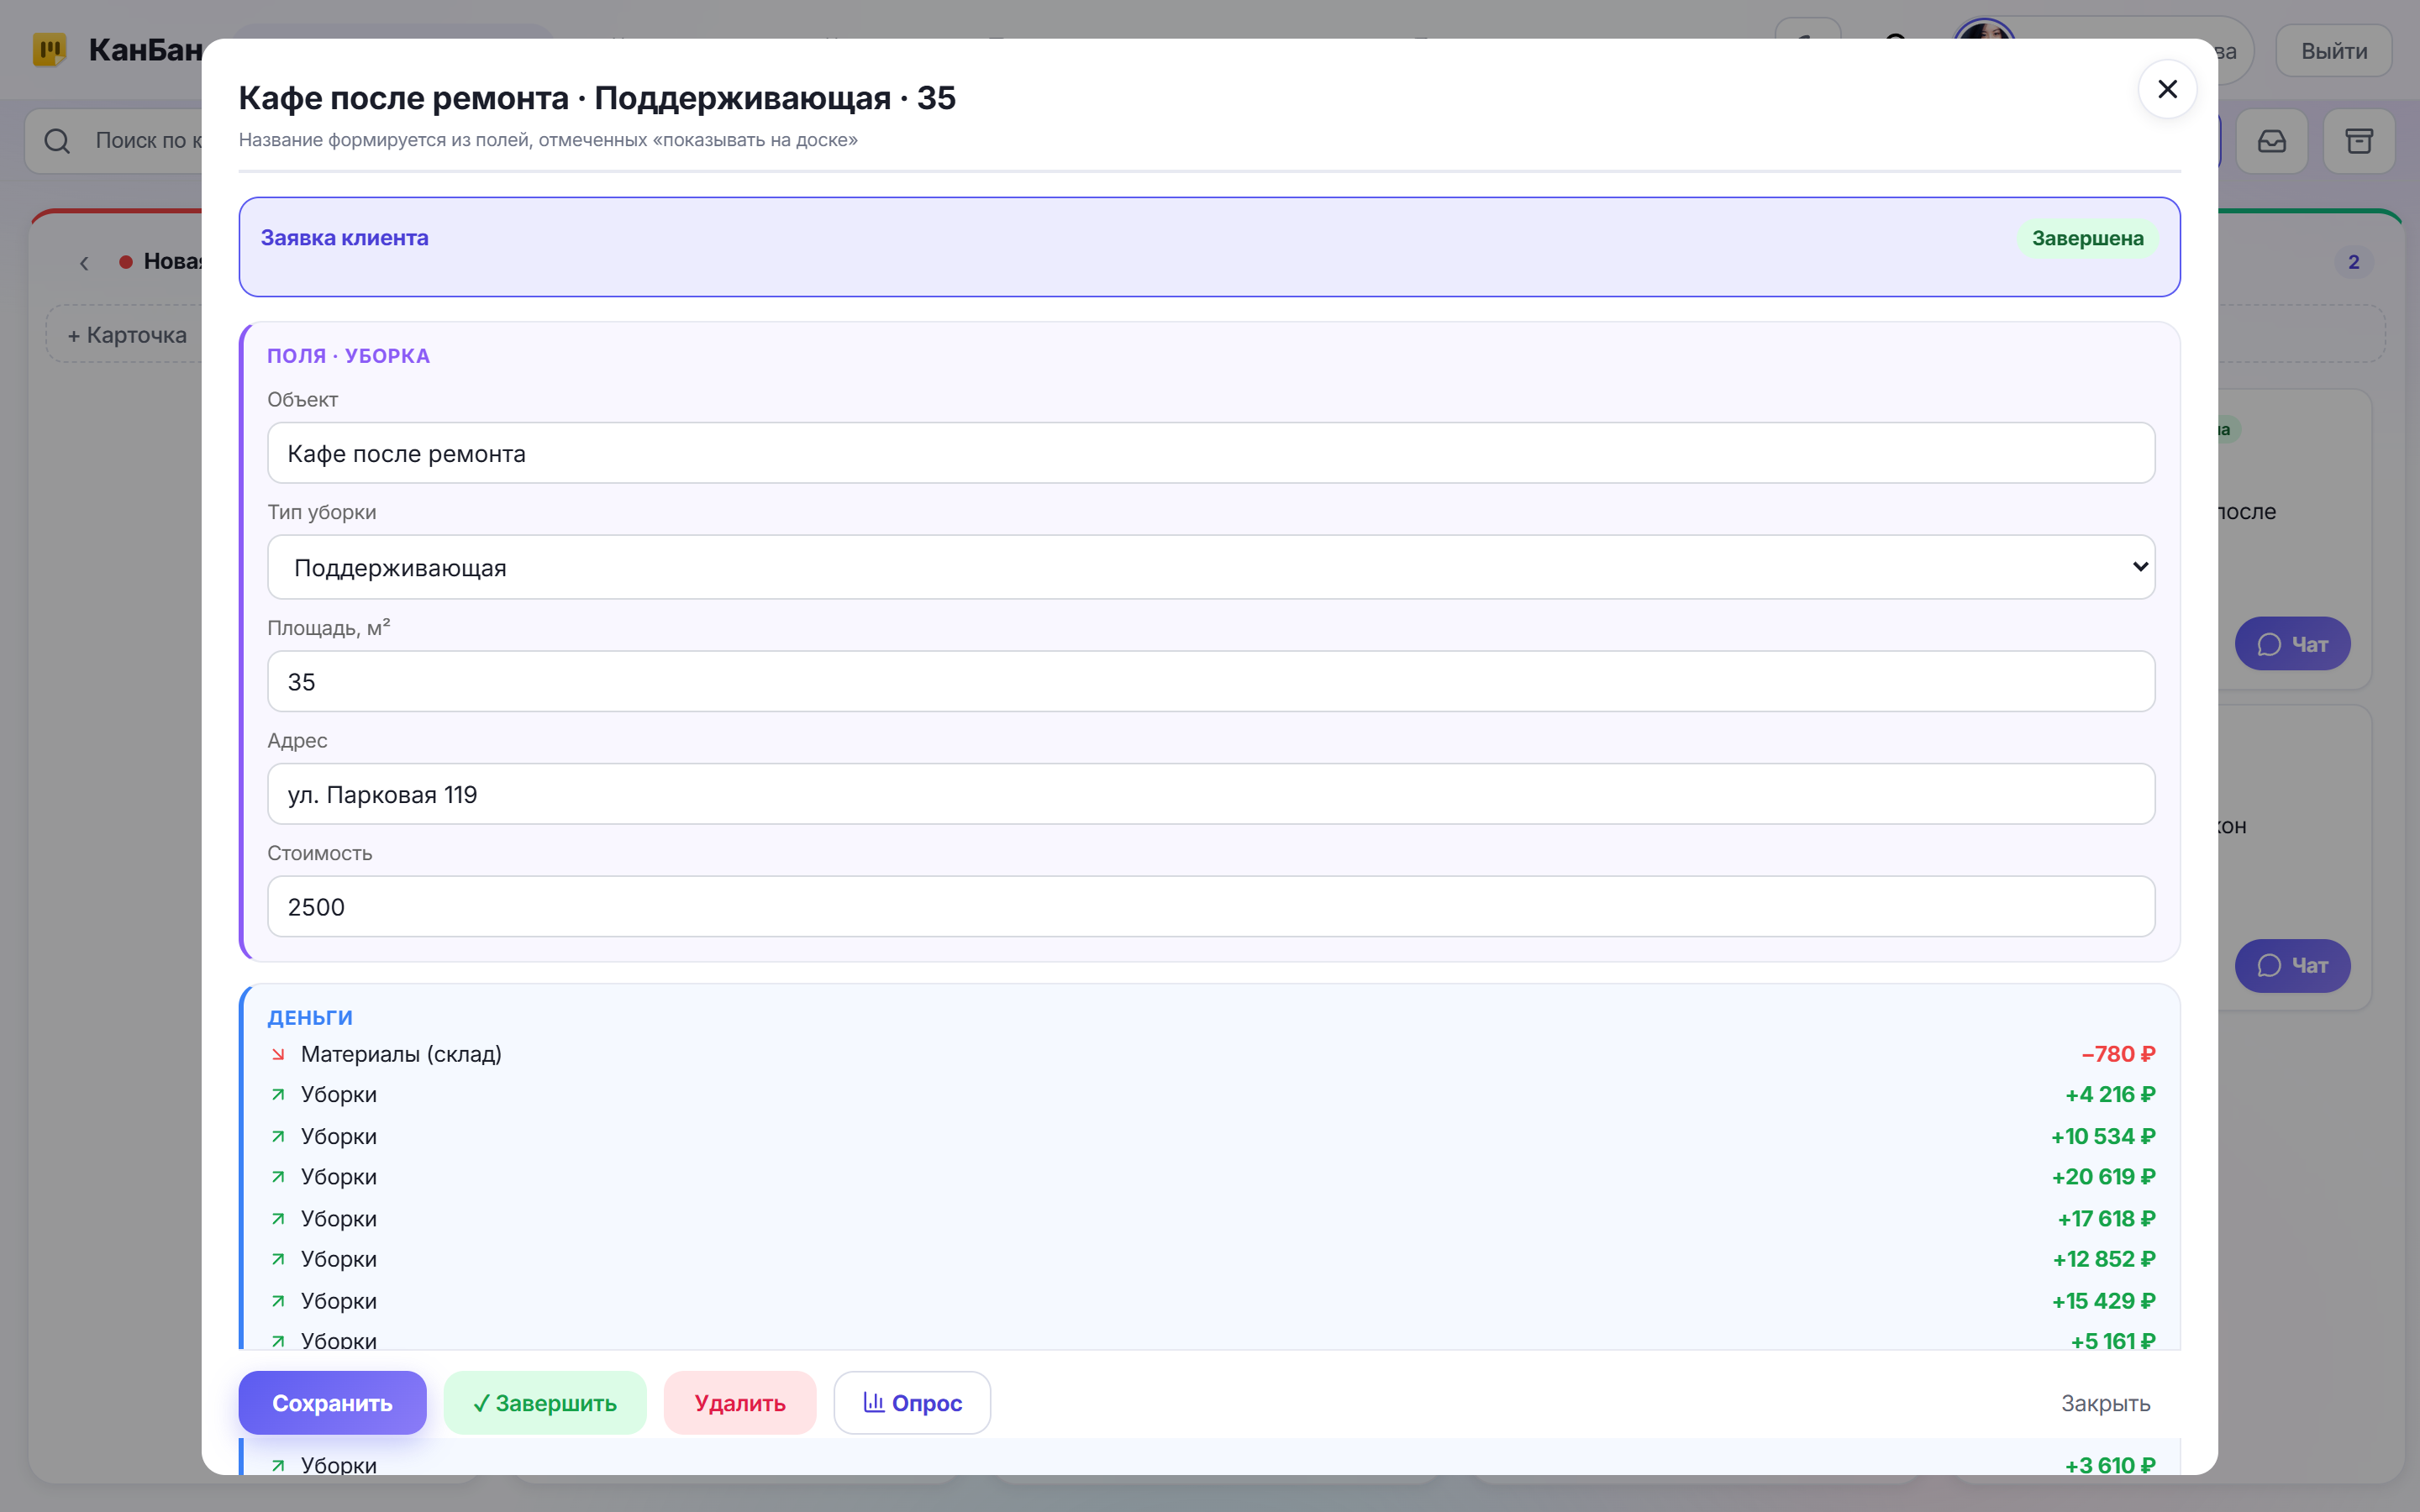
Task: Click the amount +3 610 ₽
Action: pos(2110,1465)
